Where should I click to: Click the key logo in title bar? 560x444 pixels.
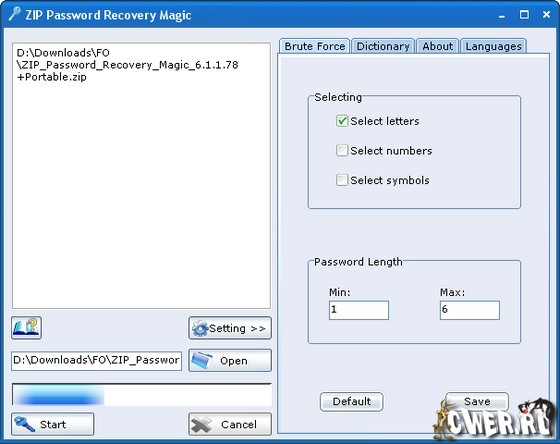[15, 14]
